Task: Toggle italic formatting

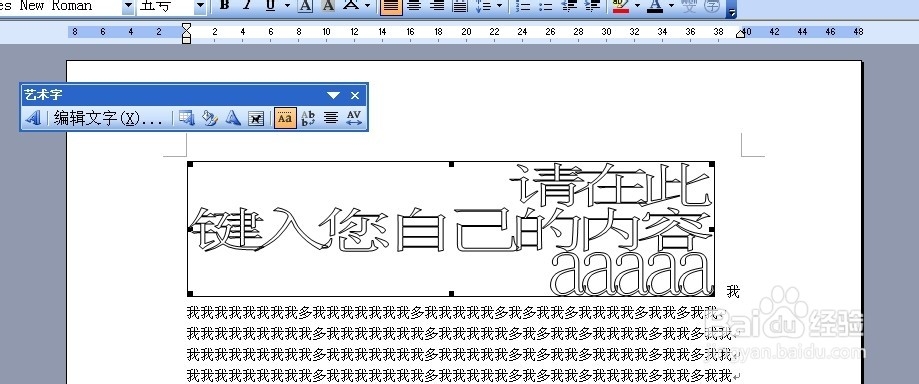Action: tap(247, 6)
